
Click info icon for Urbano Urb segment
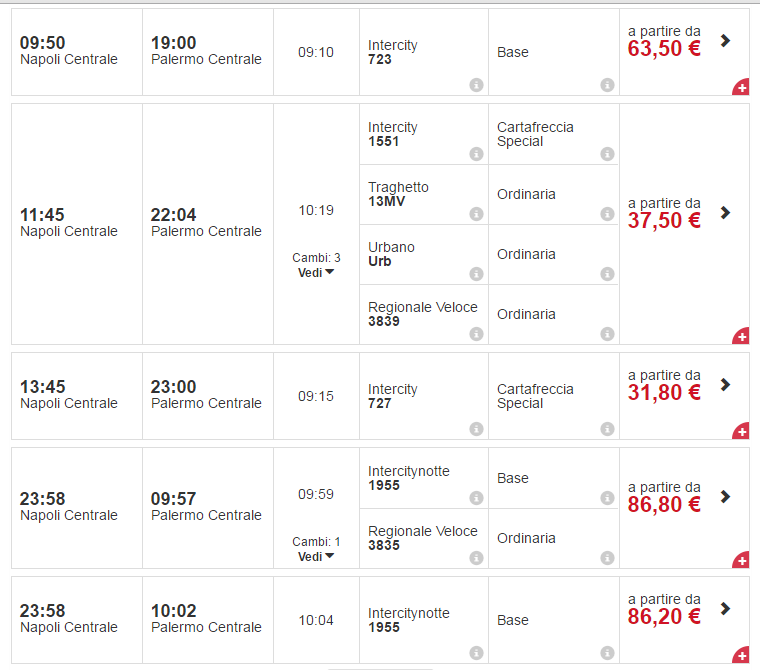click(x=476, y=274)
